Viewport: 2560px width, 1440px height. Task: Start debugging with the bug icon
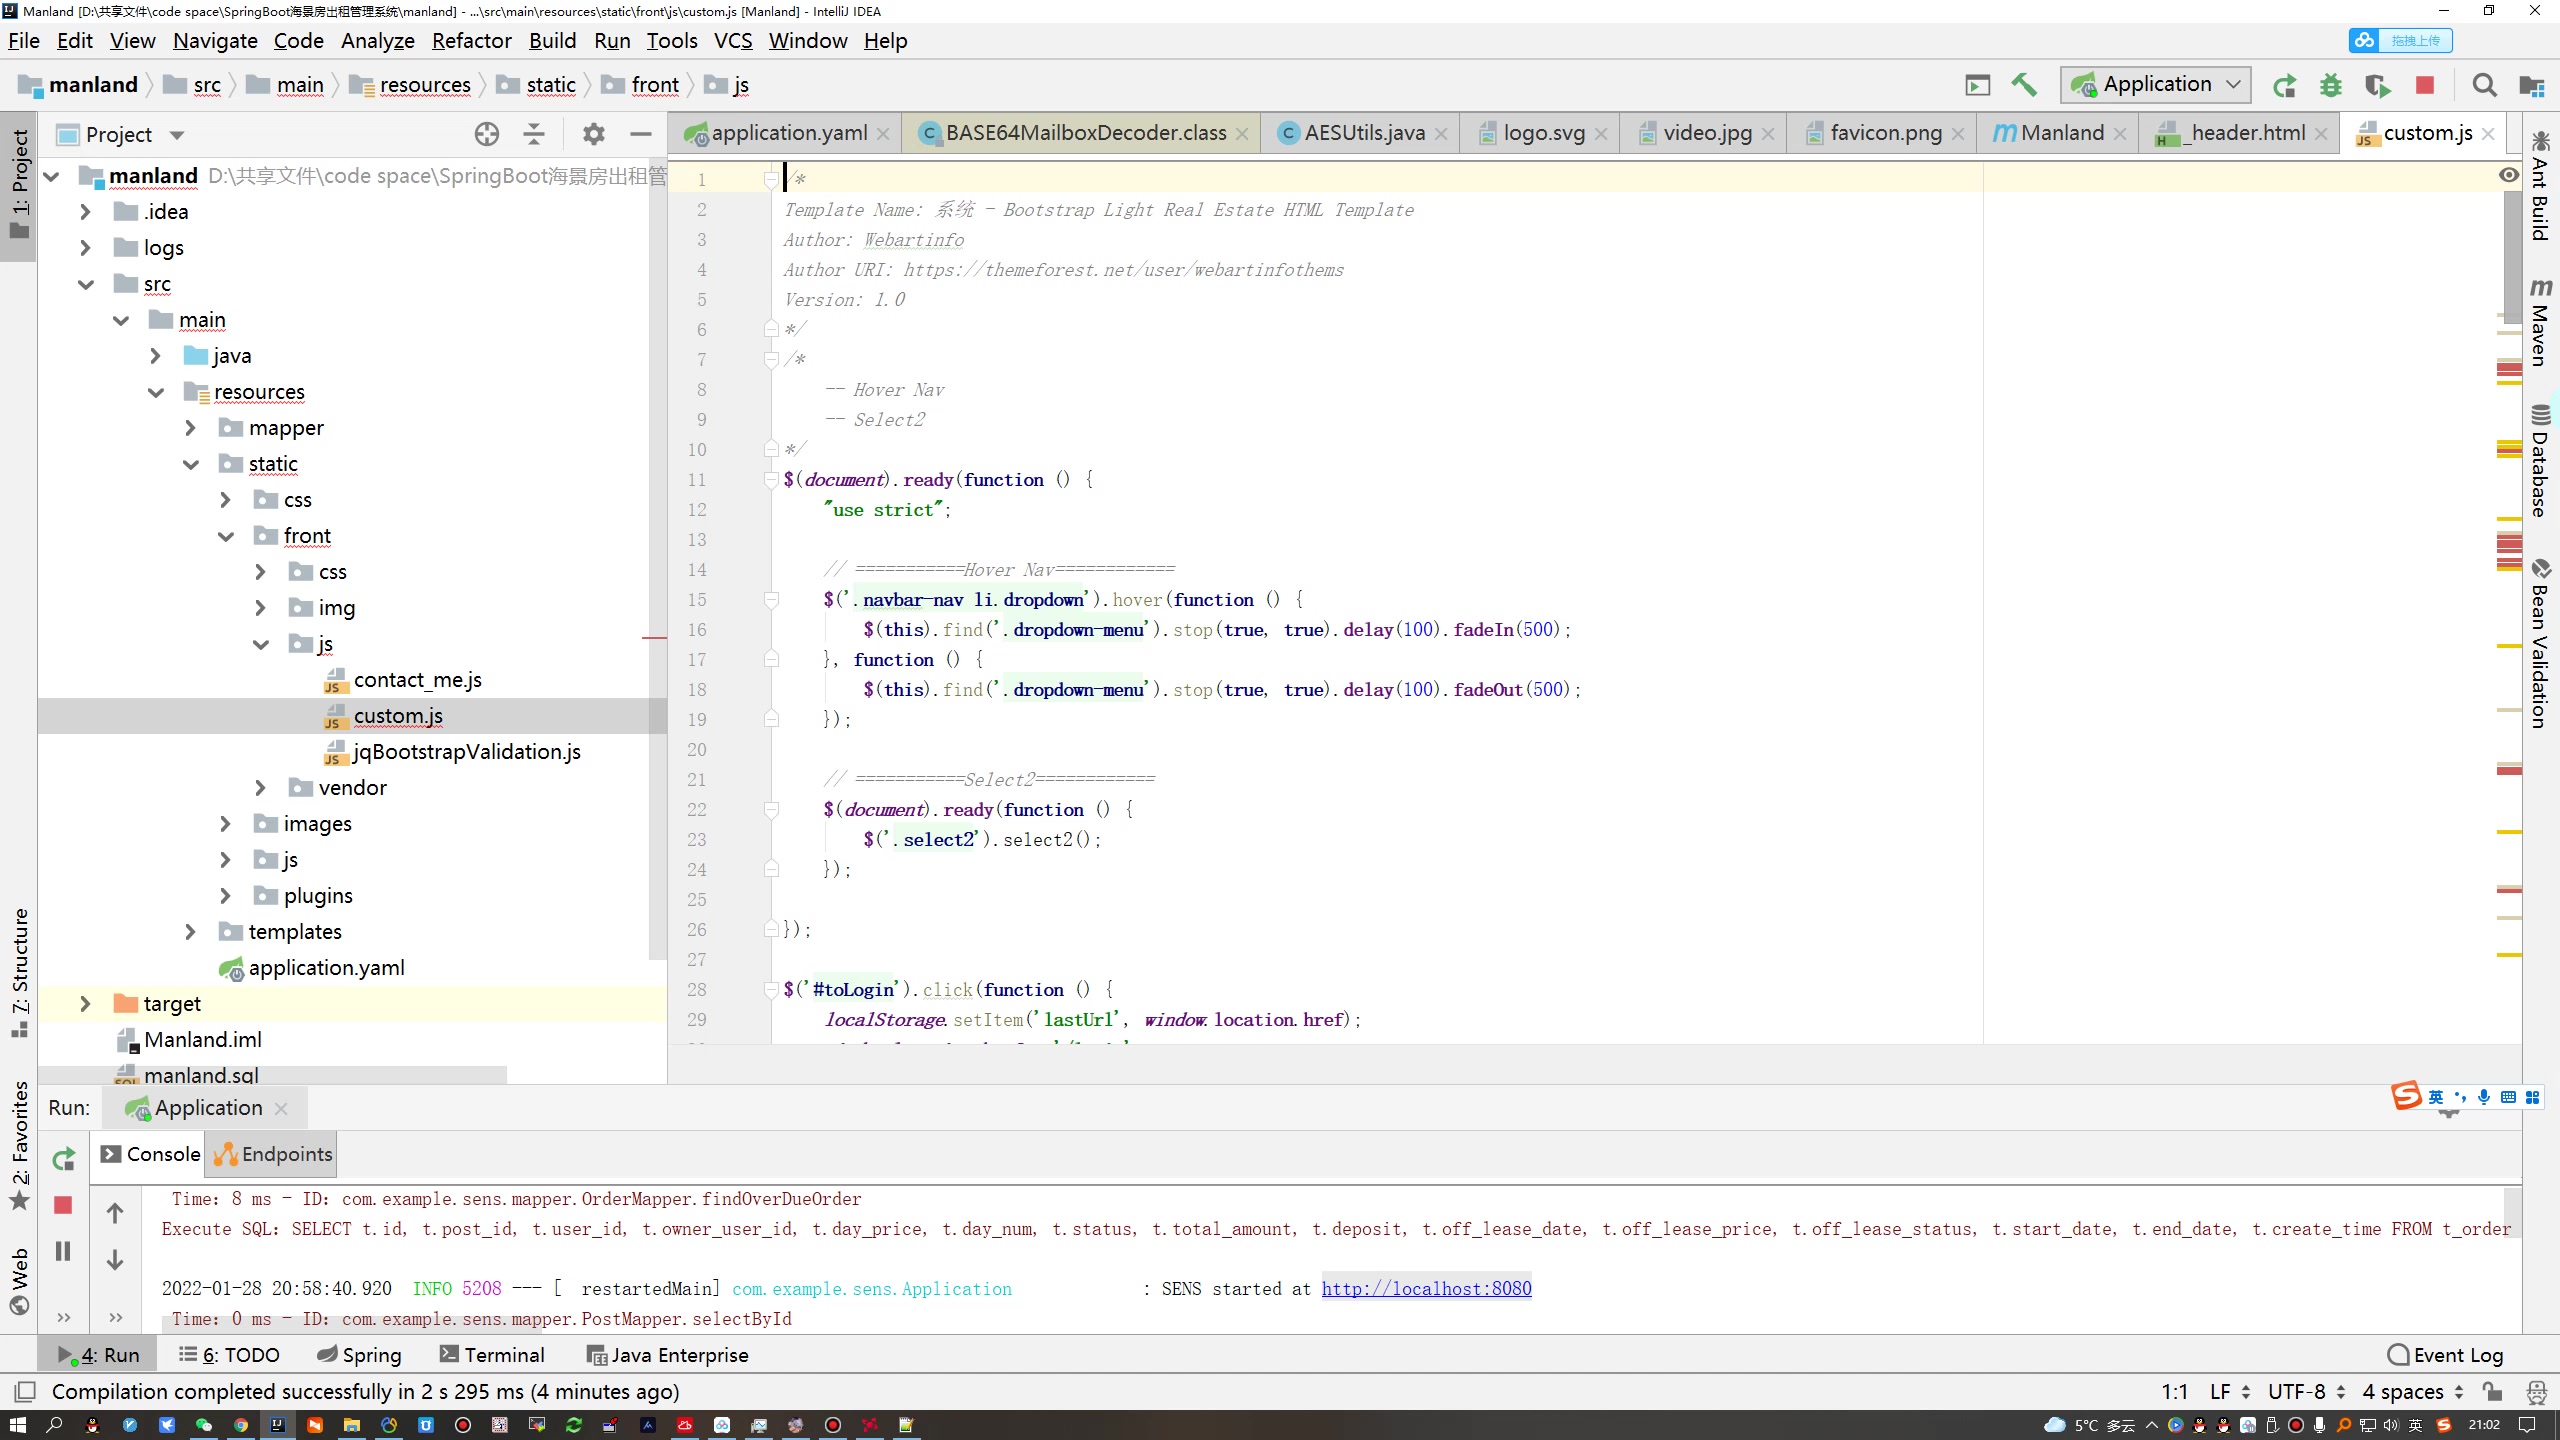click(x=2331, y=85)
